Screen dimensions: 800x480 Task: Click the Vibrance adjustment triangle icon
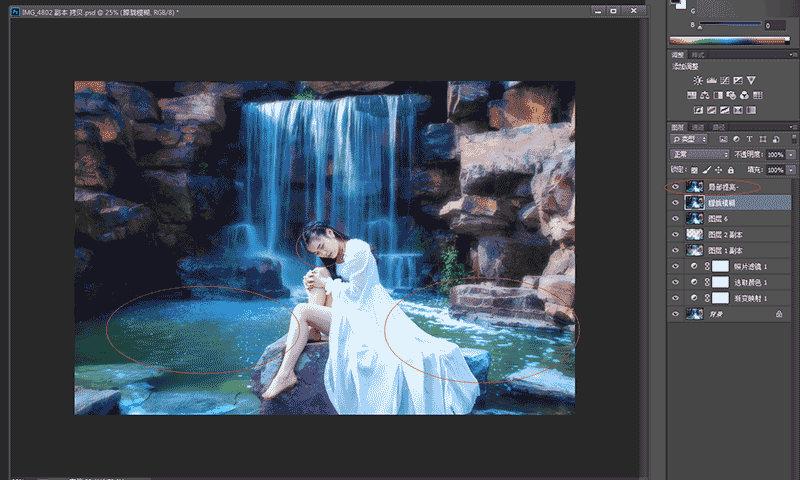point(753,79)
